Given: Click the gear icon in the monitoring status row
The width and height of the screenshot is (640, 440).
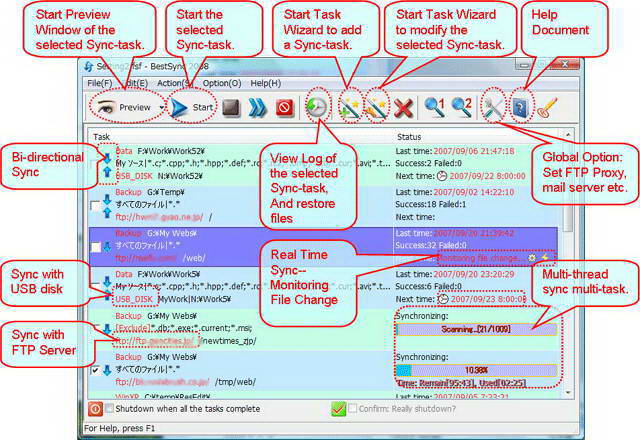Looking at the screenshot, I should tap(532, 258).
